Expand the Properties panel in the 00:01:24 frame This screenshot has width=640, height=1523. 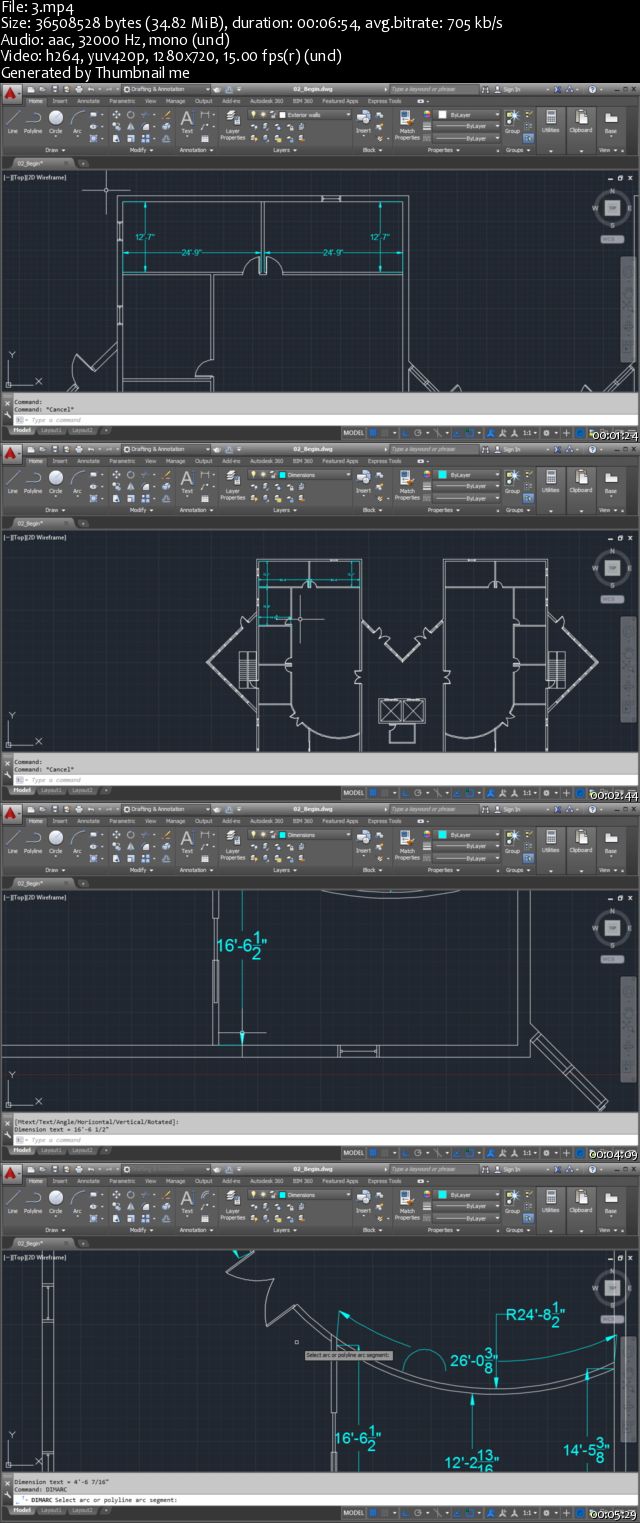442,150
